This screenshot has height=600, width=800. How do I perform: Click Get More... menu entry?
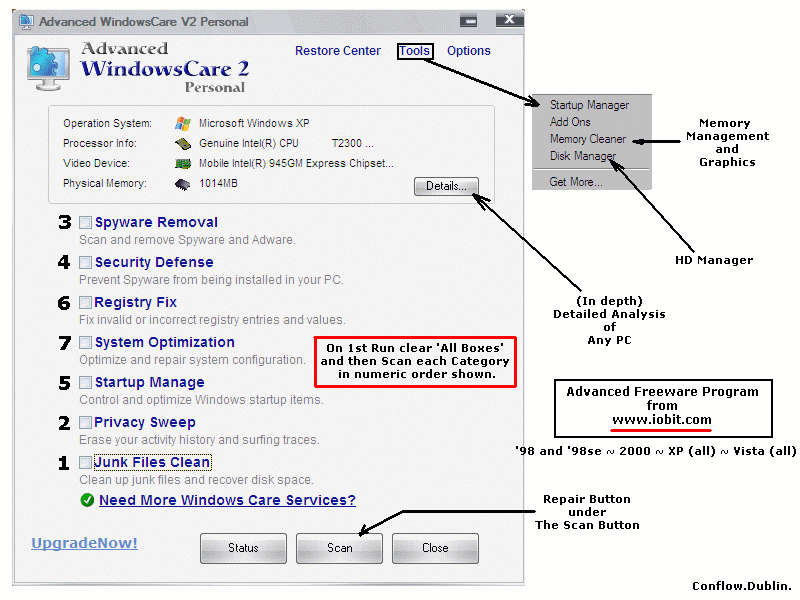point(576,182)
